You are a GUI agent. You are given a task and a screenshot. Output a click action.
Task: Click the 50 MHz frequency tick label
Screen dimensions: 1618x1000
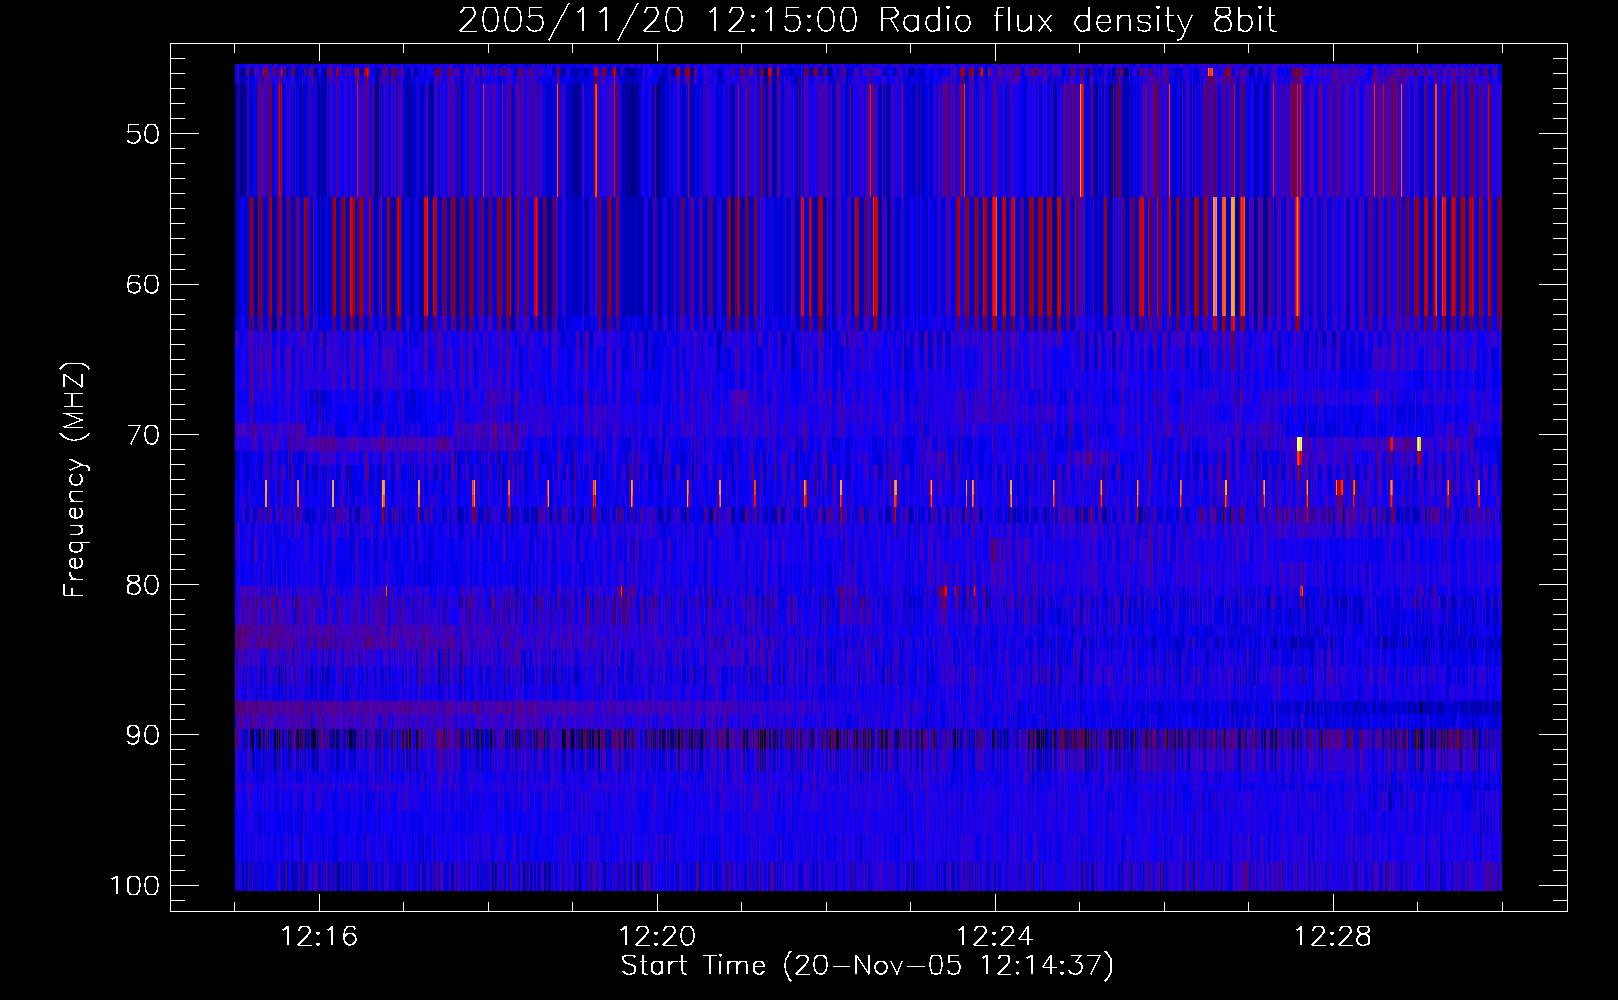(143, 134)
